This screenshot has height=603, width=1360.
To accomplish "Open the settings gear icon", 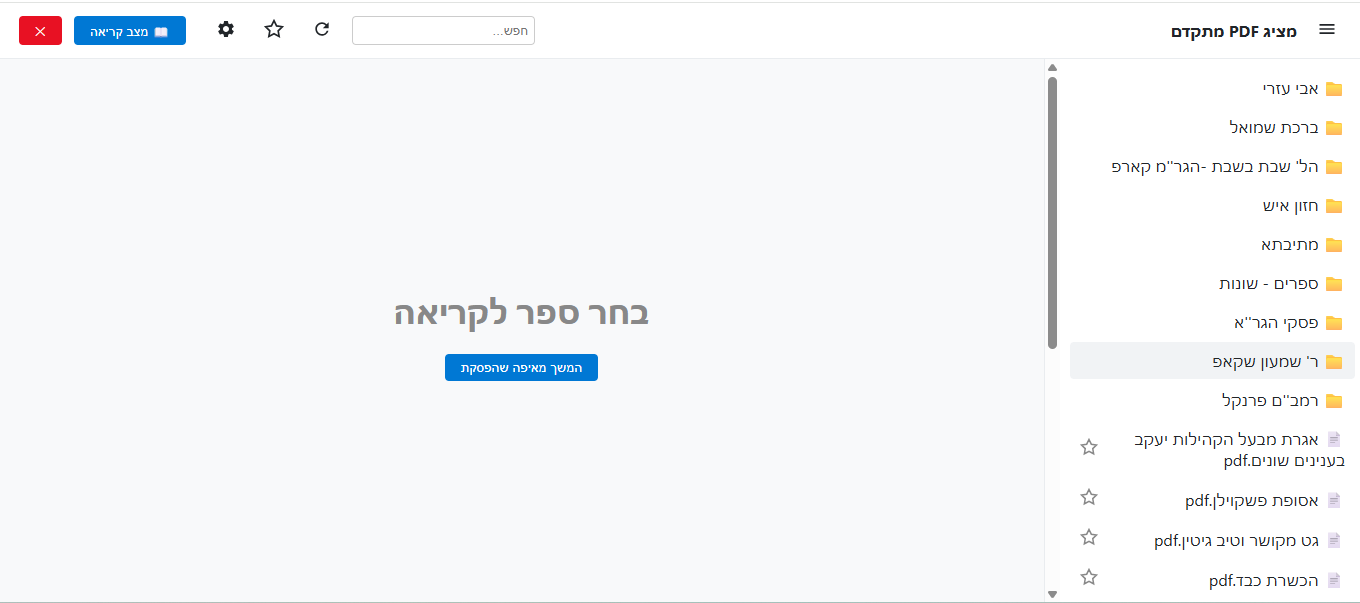I will point(226,29).
